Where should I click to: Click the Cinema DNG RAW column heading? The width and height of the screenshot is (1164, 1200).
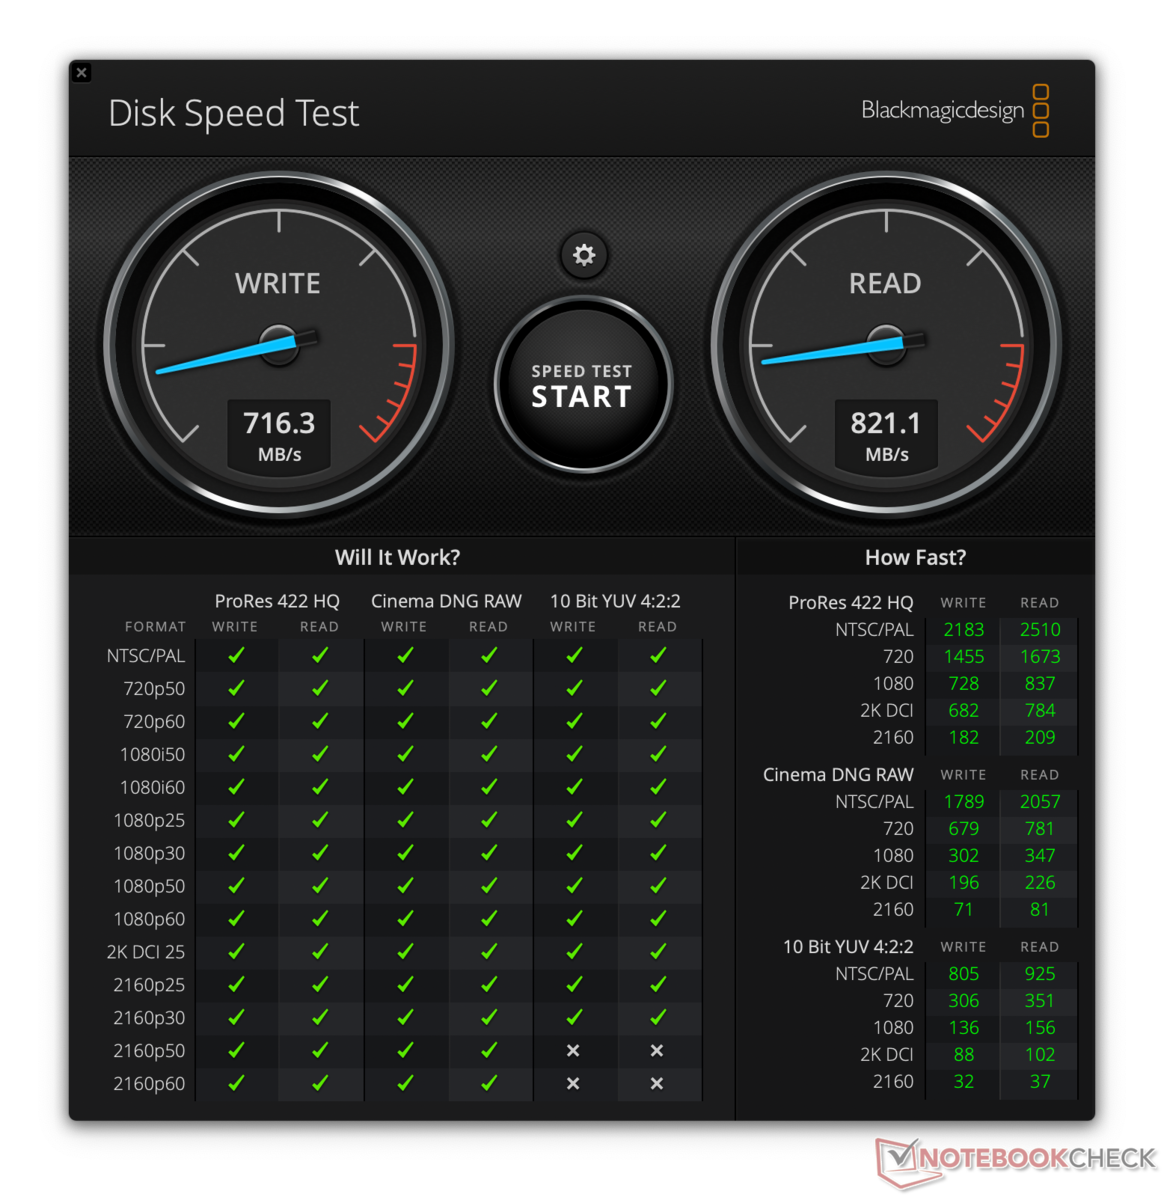pos(446,601)
